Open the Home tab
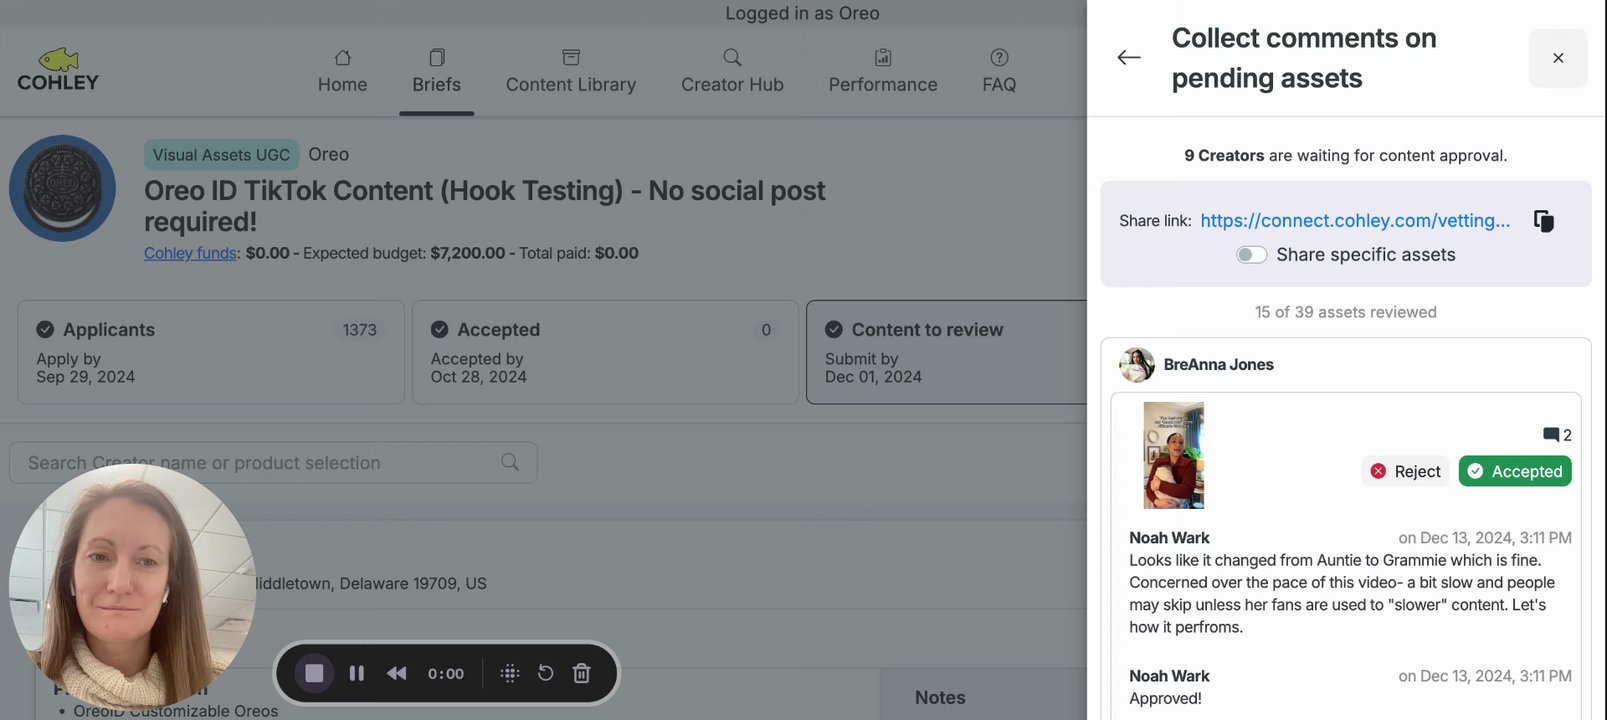Image resolution: width=1607 pixels, height=720 pixels. coord(342,71)
